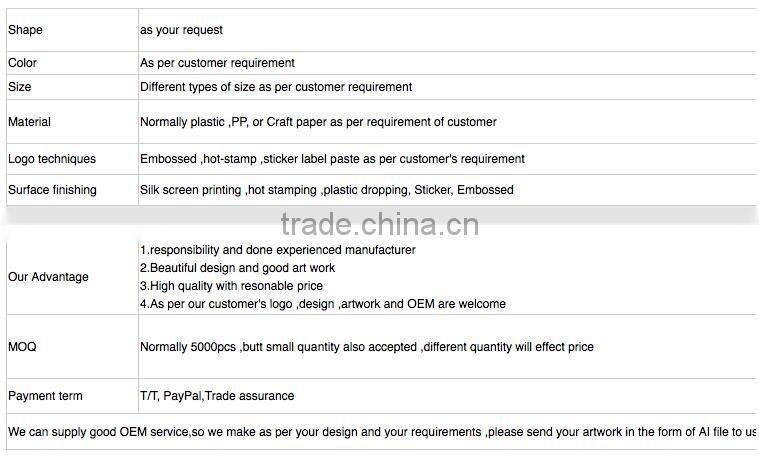The height and width of the screenshot is (469, 759).
Task: Click the "Silk screen printing" description cell
Action: pos(326,190)
